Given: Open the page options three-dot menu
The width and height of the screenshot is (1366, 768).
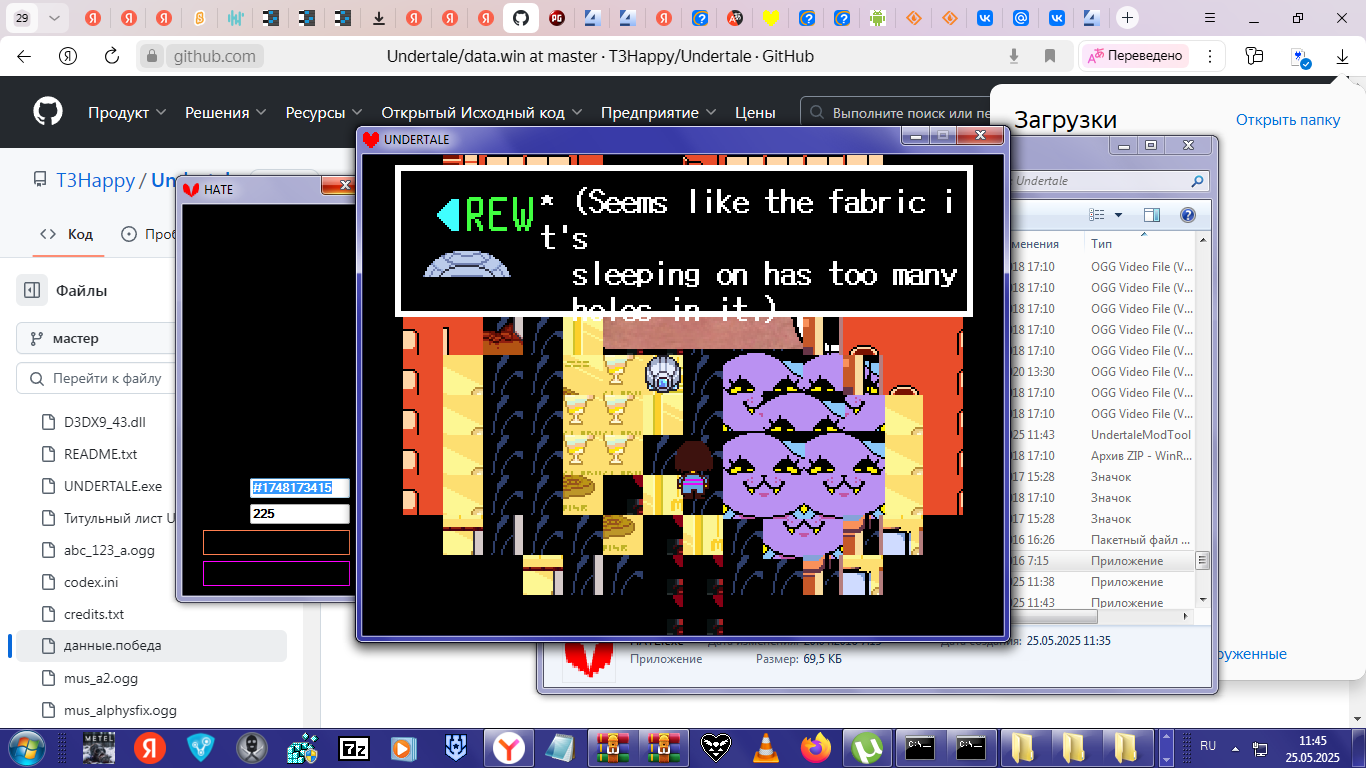Looking at the screenshot, I should click(x=1210, y=56).
